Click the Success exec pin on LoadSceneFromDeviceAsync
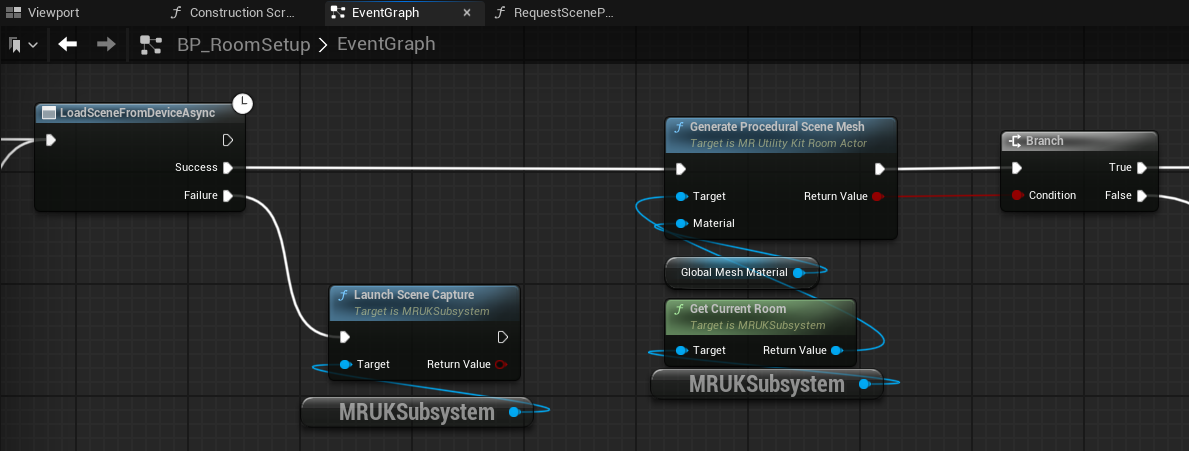The image size is (1189, 451). click(228, 168)
